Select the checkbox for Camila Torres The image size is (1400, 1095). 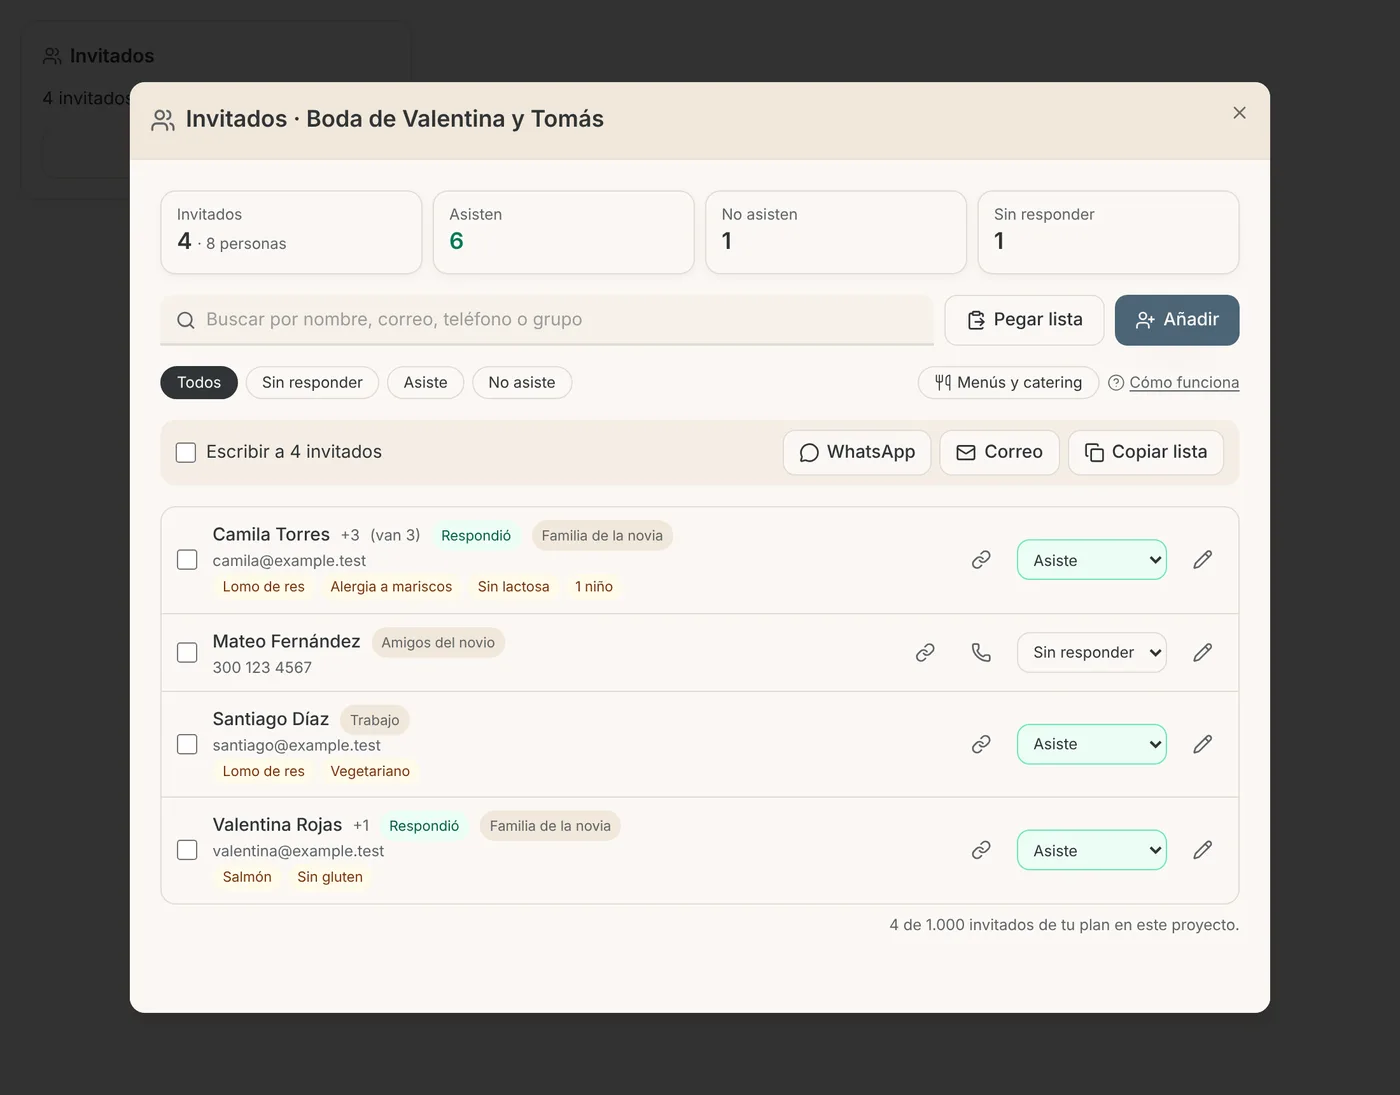(x=187, y=560)
